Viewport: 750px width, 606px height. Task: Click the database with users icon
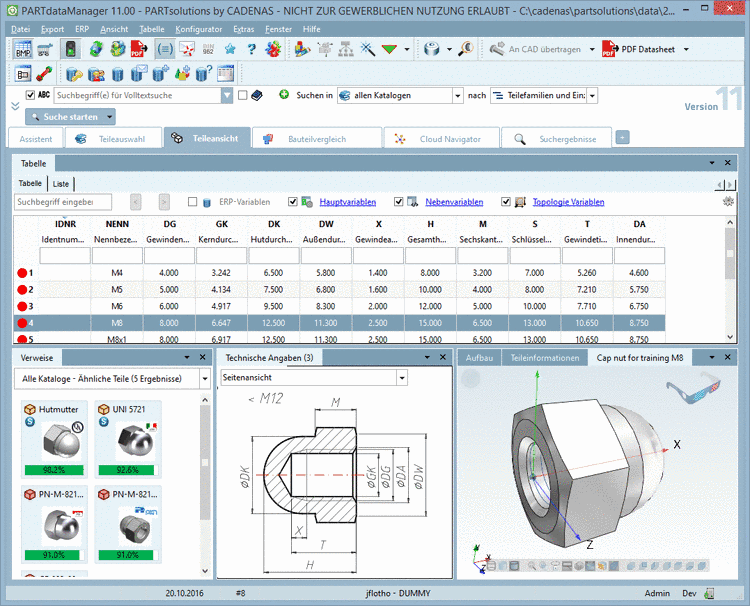coord(96,74)
